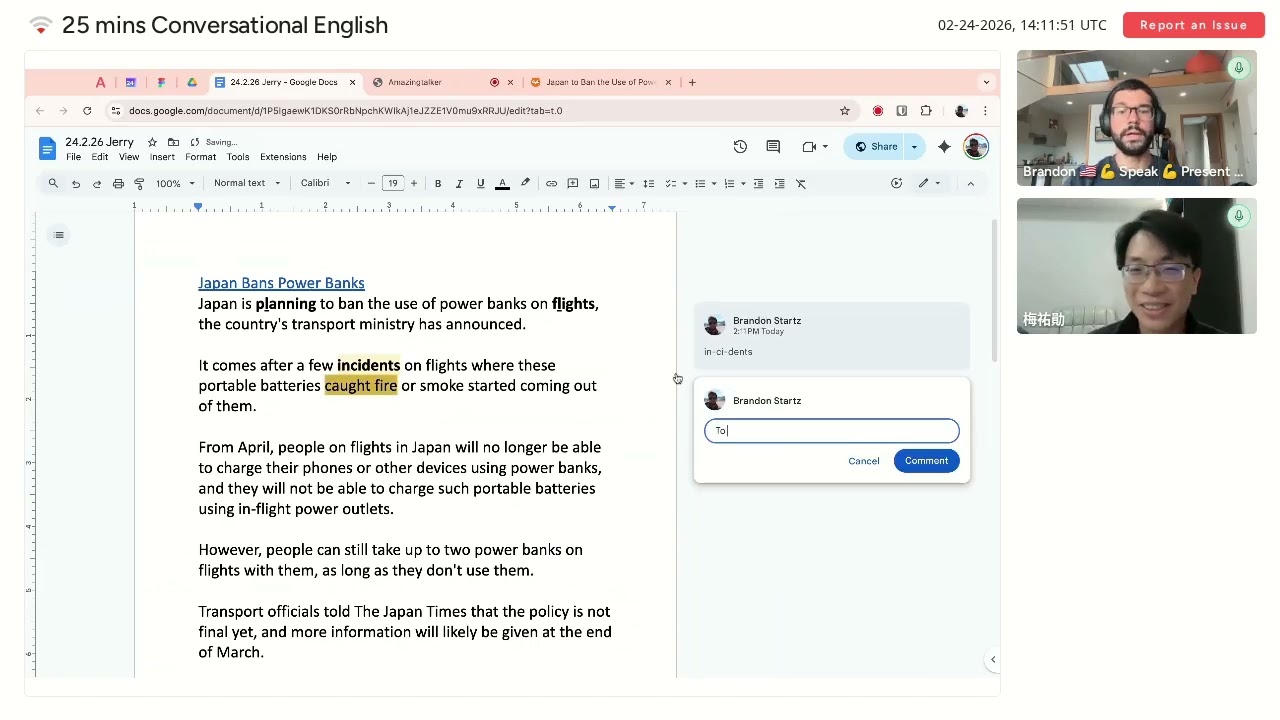Open the video call camera dropdown
This screenshot has height=720, width=1280.
coord(814,147)
